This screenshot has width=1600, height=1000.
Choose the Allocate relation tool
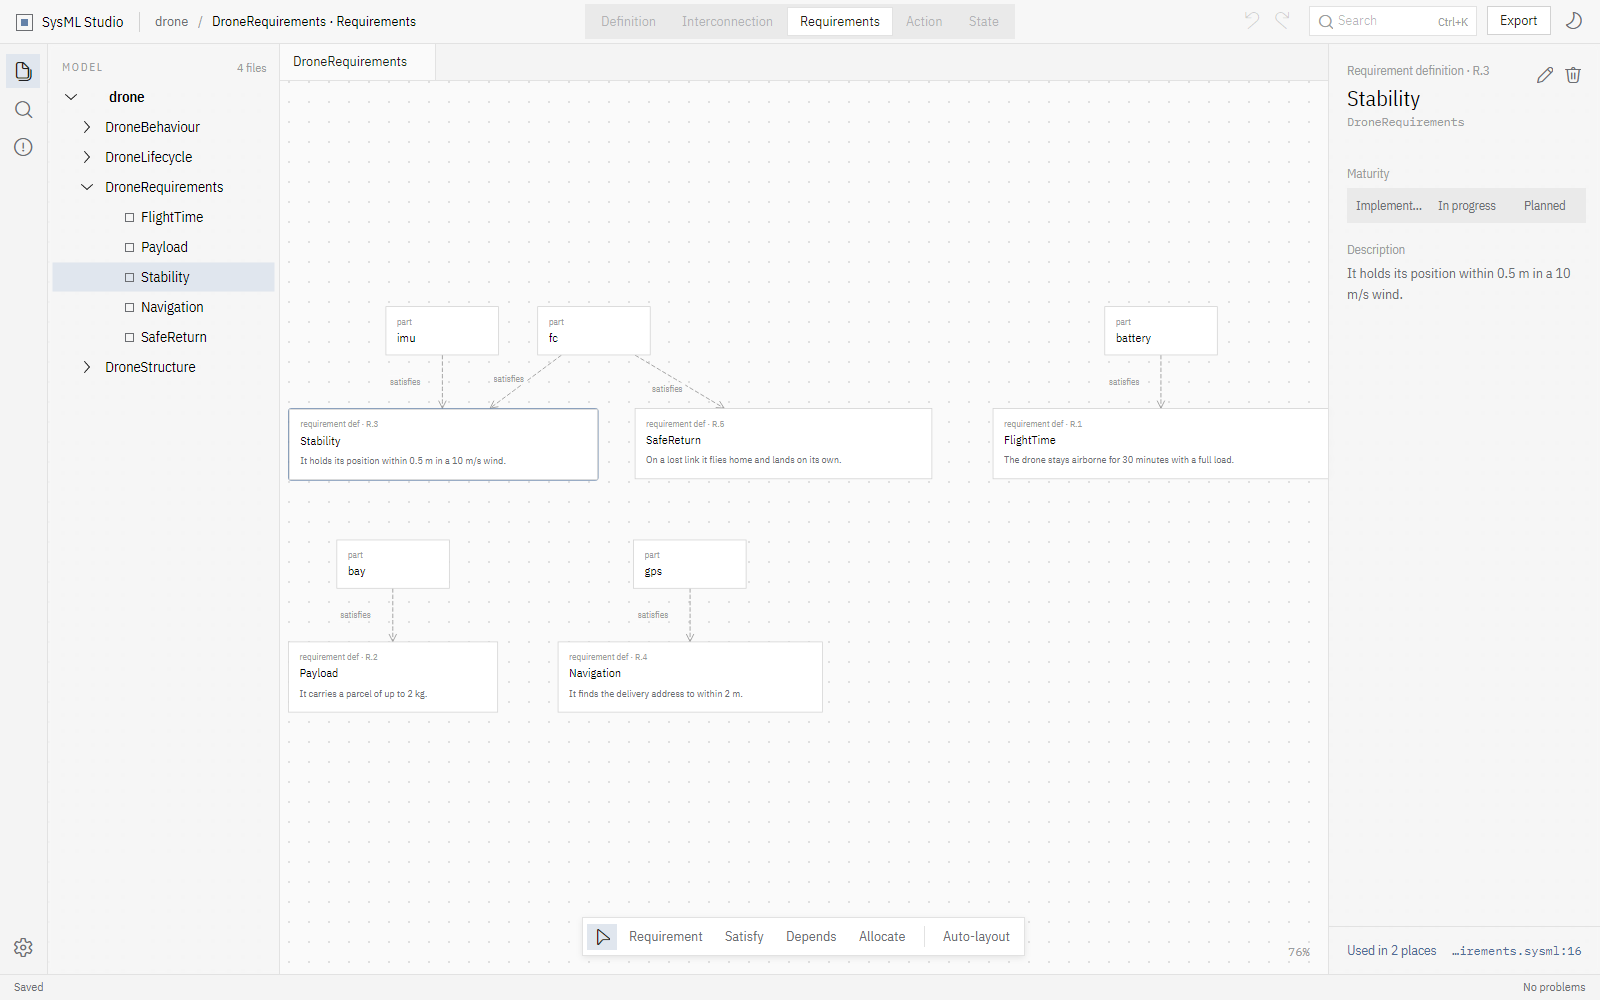(882, 937)
